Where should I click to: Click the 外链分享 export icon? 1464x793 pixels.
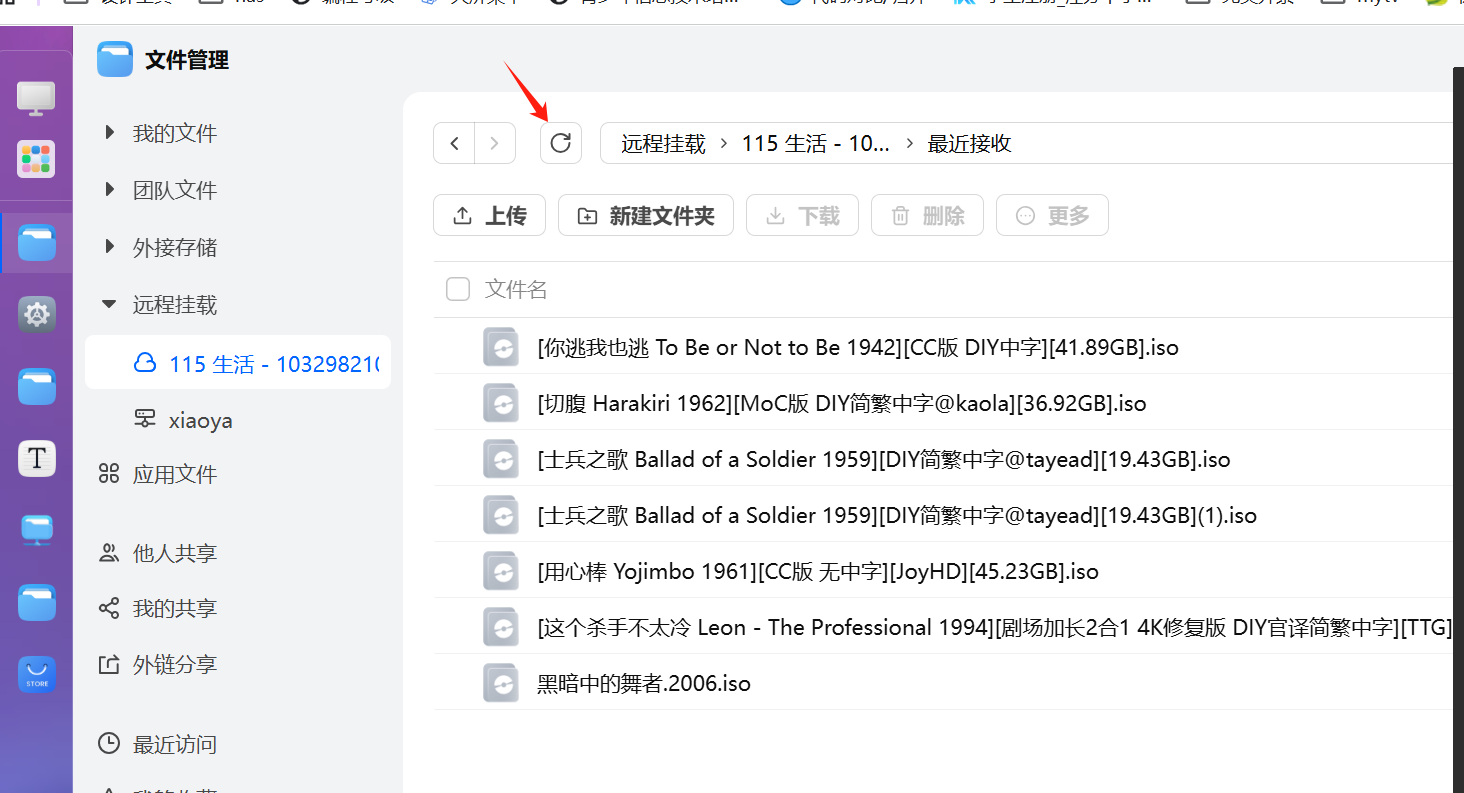tap(109, 664)
